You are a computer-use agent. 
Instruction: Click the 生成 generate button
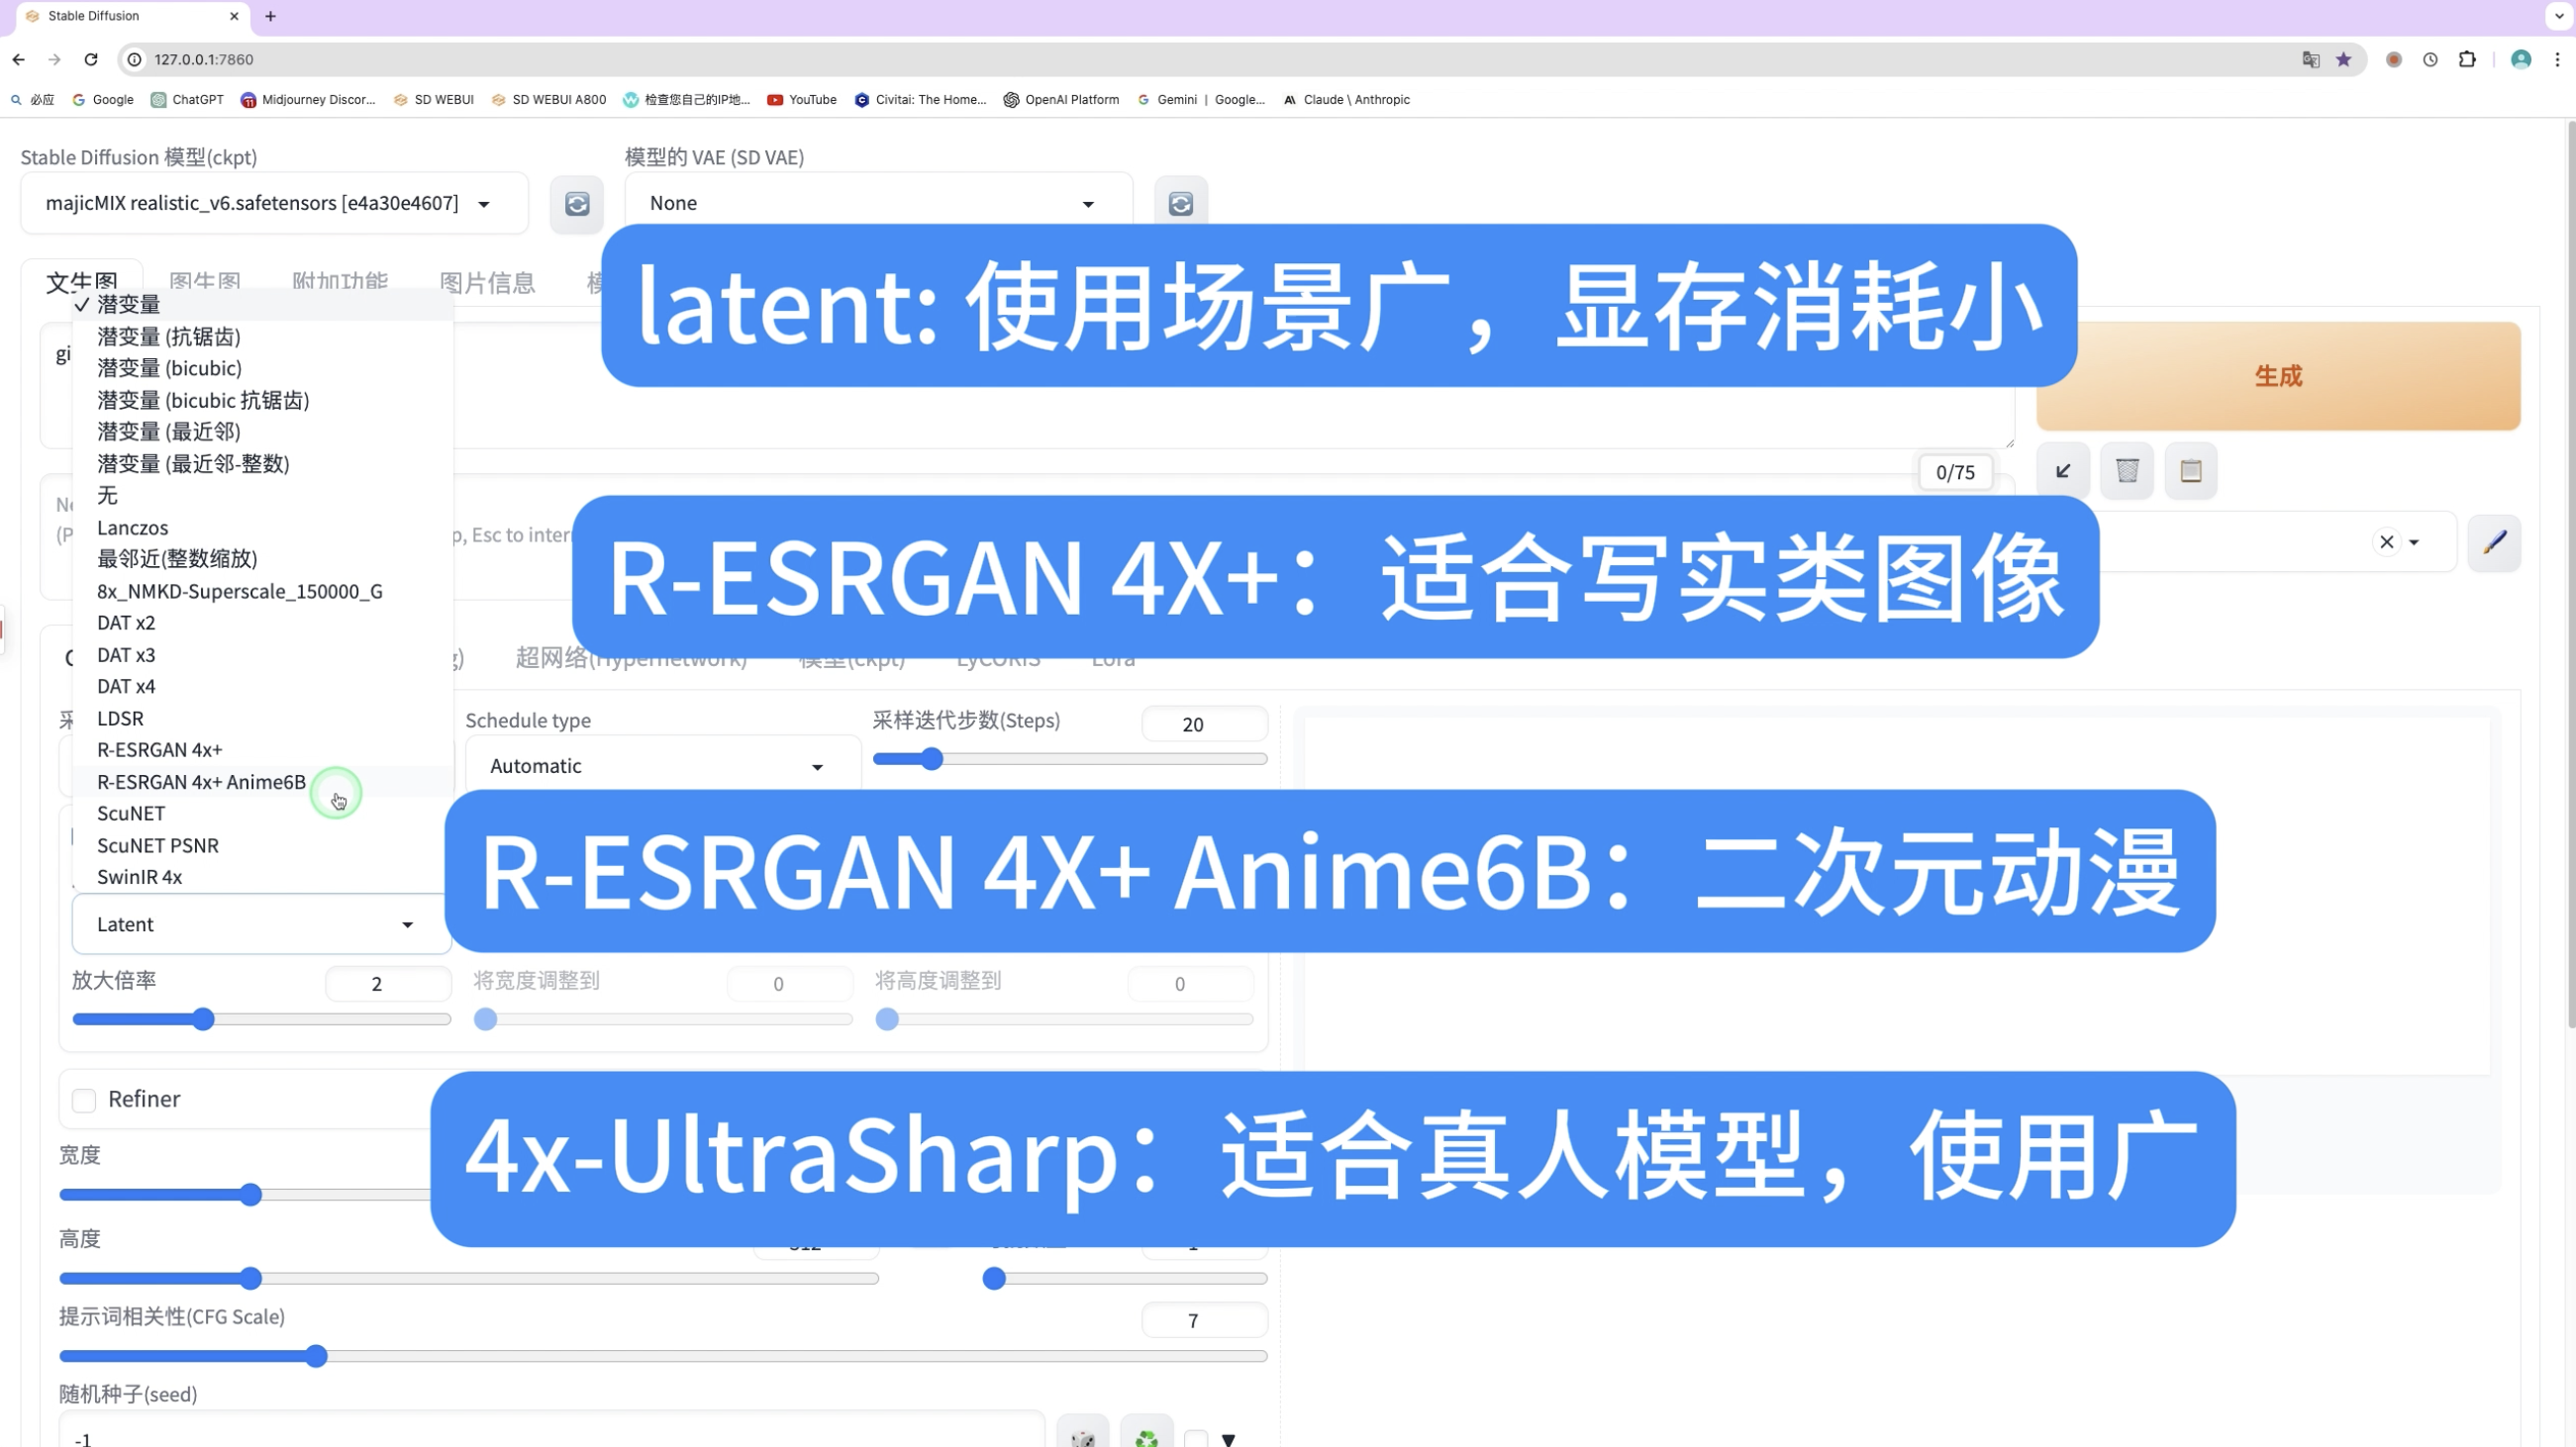point(2278,376)
